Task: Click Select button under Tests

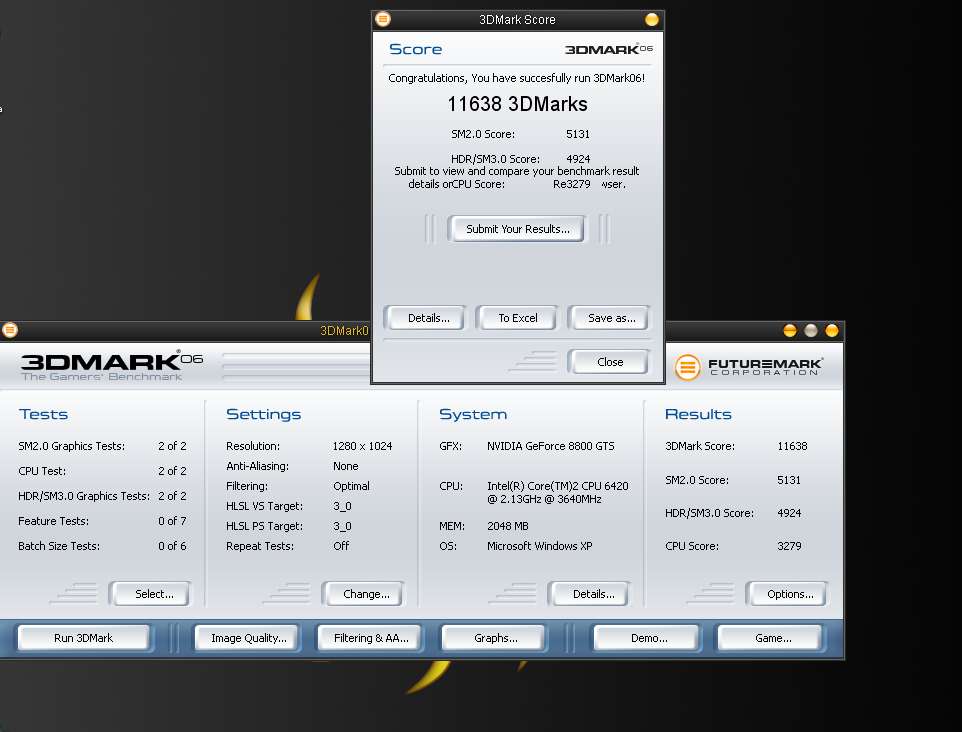Action: (153, 594)
